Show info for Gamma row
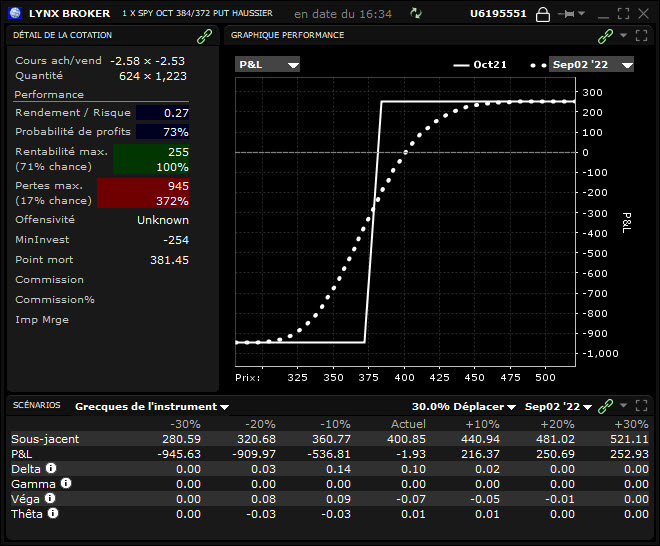The height and width of the screenshot is (546, 660). pyautogui.click(x=66, y=483)
